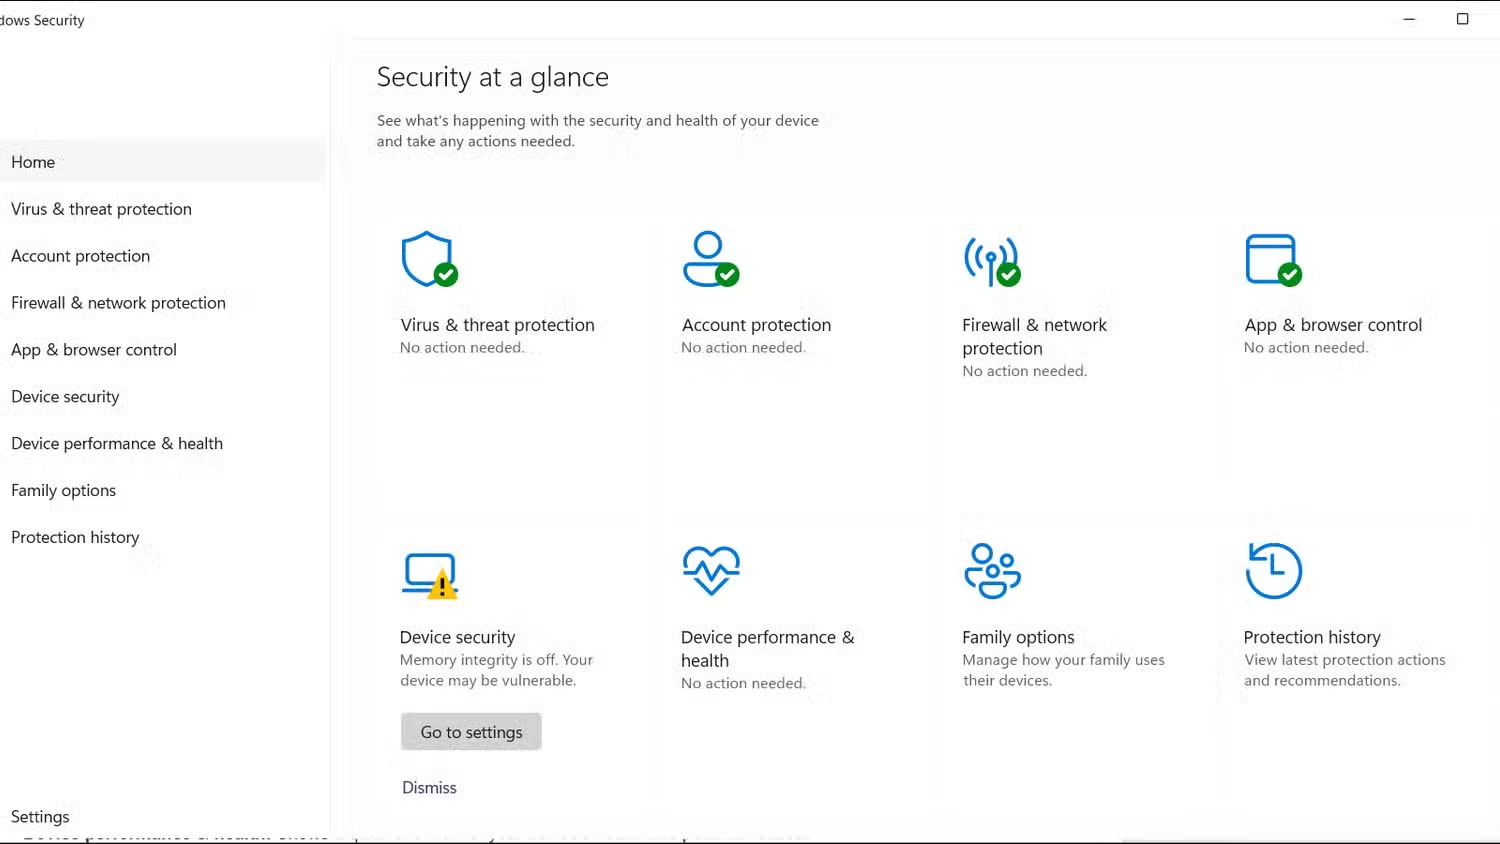Click the Firewall & network protection card title
Image resolution: width=1500 pixels, height=844 pixels.
coord(1034,337)
